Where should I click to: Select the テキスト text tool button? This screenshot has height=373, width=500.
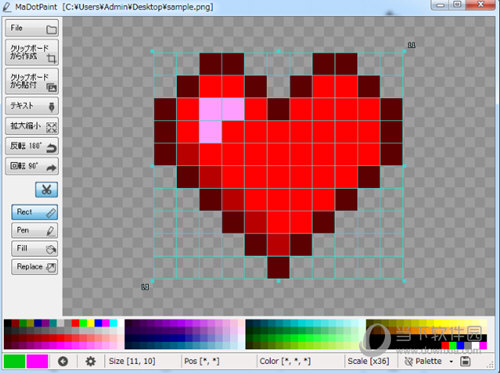(x=32, y=106)
